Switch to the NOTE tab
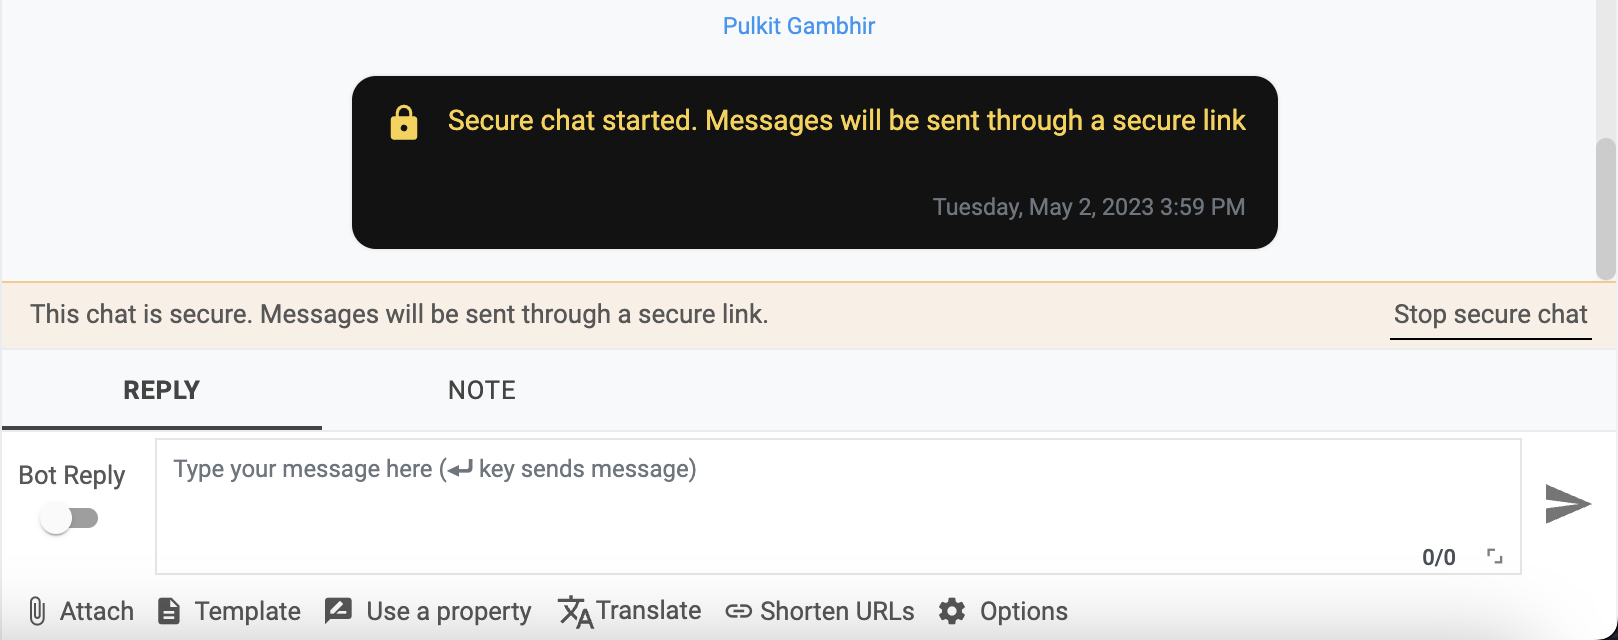The width and height of the screenshot is (1618, 640). point(481,390)
